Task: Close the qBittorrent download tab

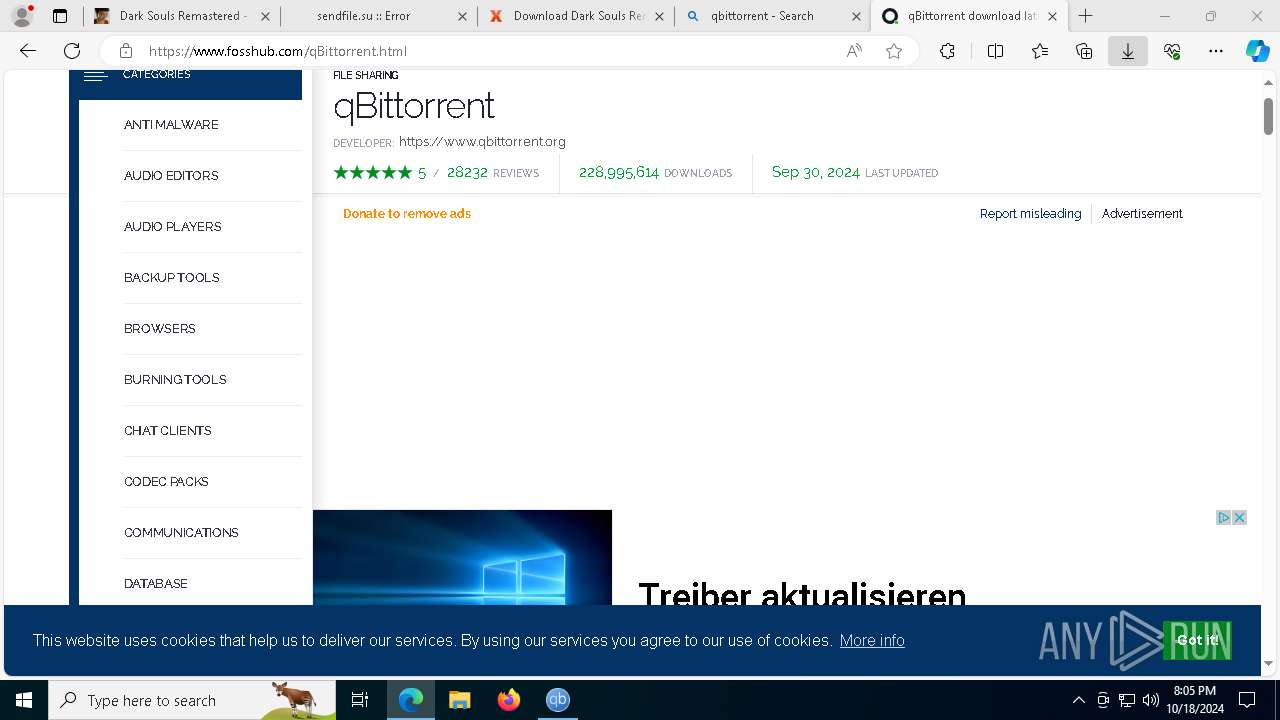Action: [x=1052, y=16]
